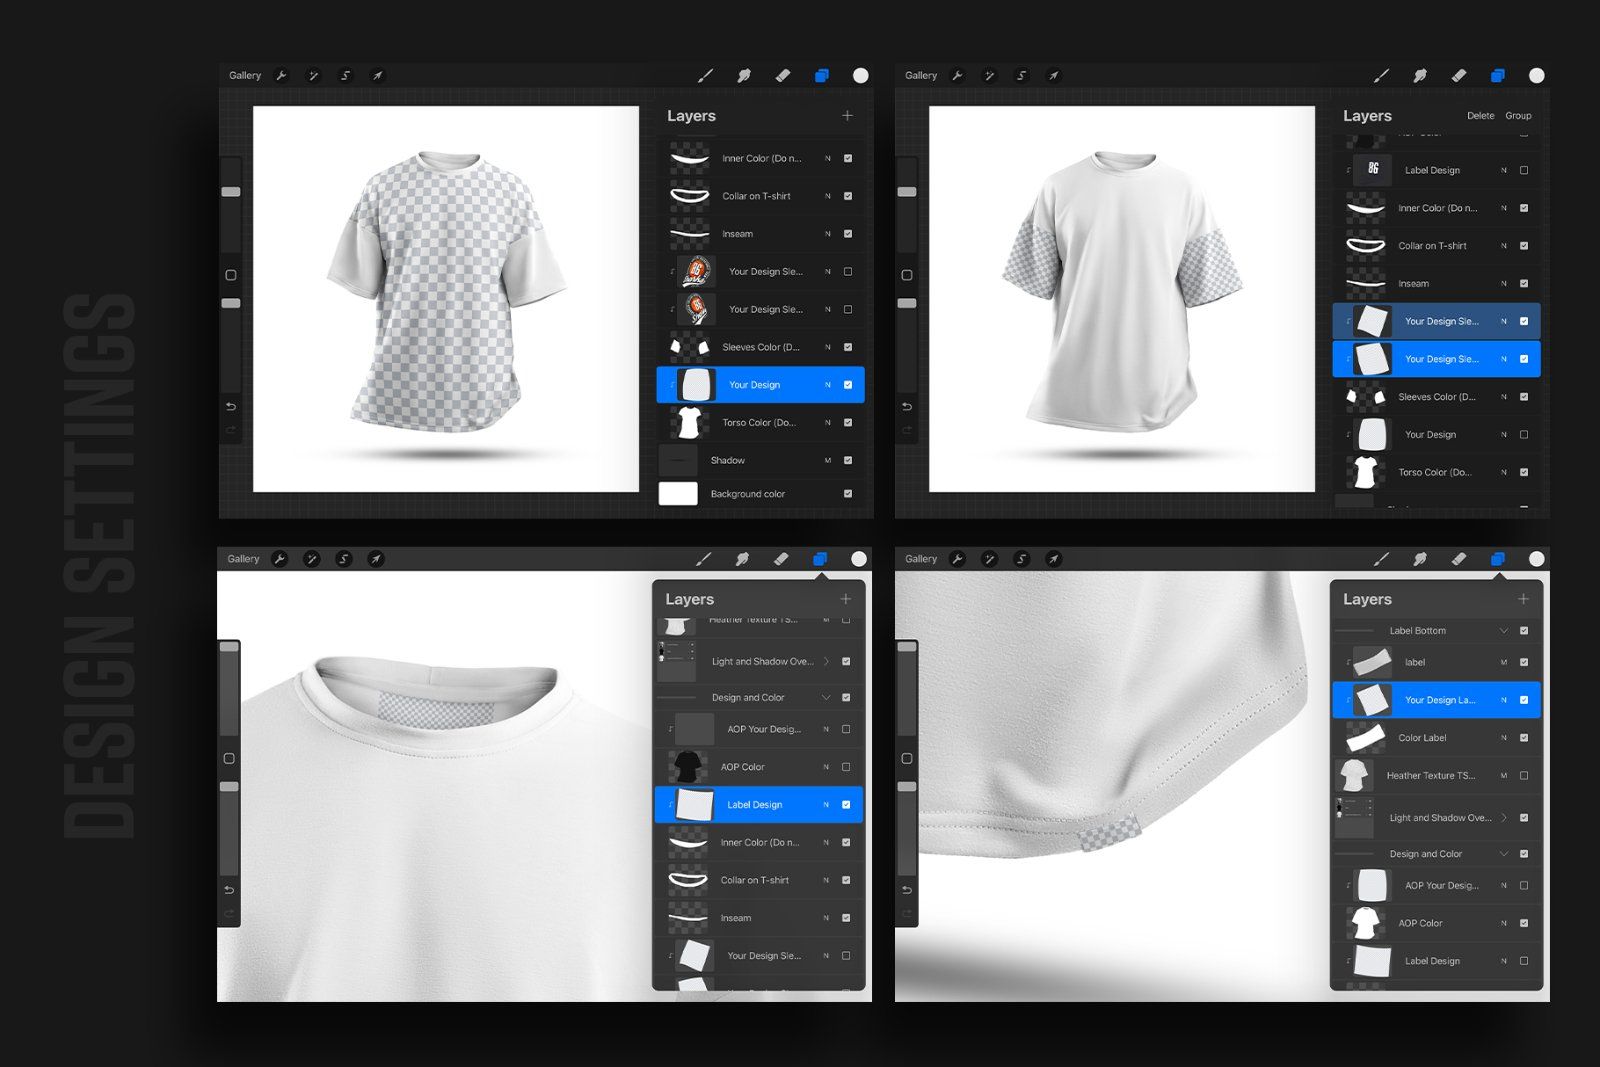Viewport: 1600px width, 1067px height.
Task: Open the Layers panel icon
Action: tap(823, 75)
